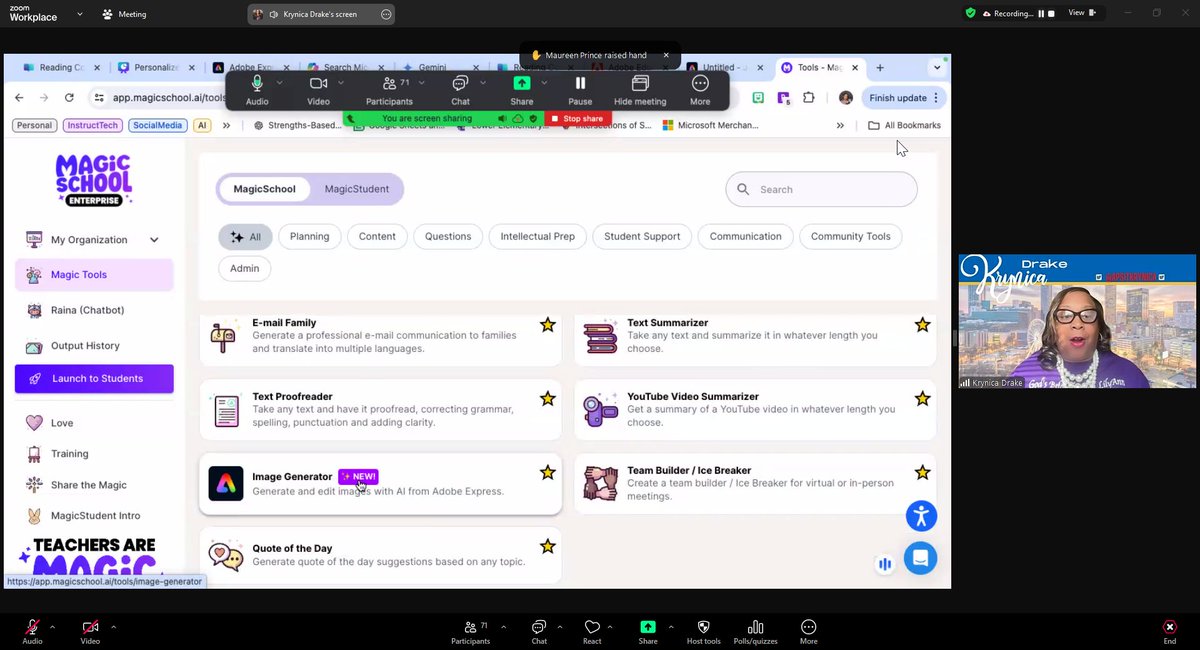1200x650 pixels.
Task: Toggle favorite star on Text Proofreader
Action: click(547, 399)
